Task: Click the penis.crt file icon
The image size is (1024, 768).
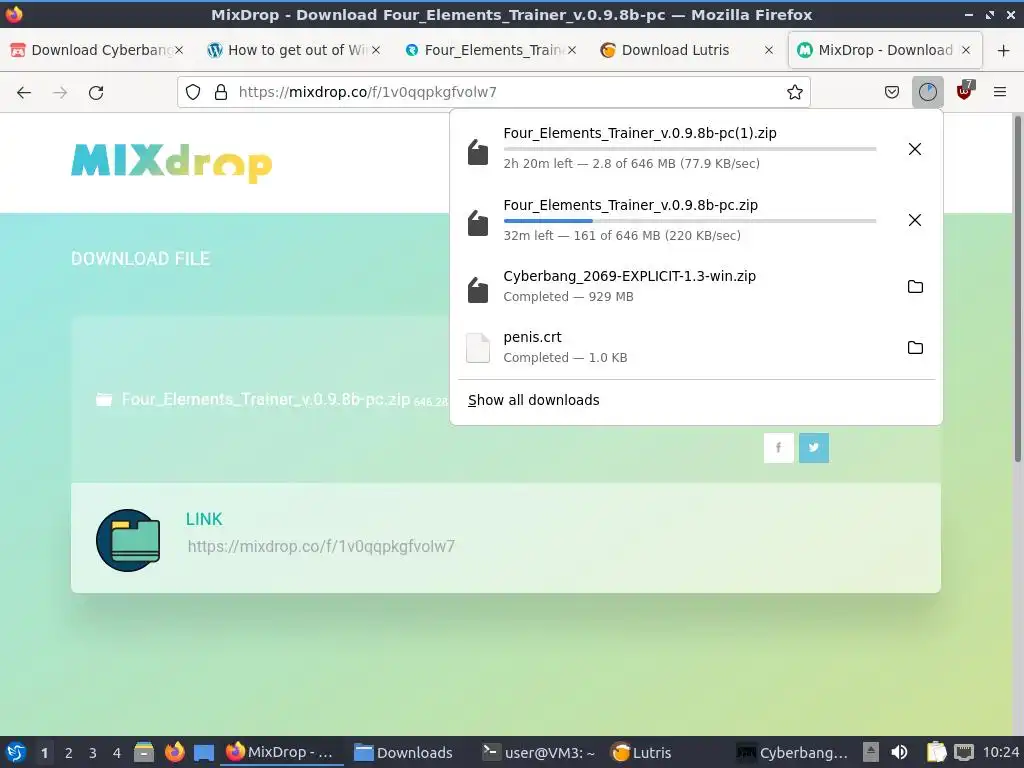Action: coord(477,347)
